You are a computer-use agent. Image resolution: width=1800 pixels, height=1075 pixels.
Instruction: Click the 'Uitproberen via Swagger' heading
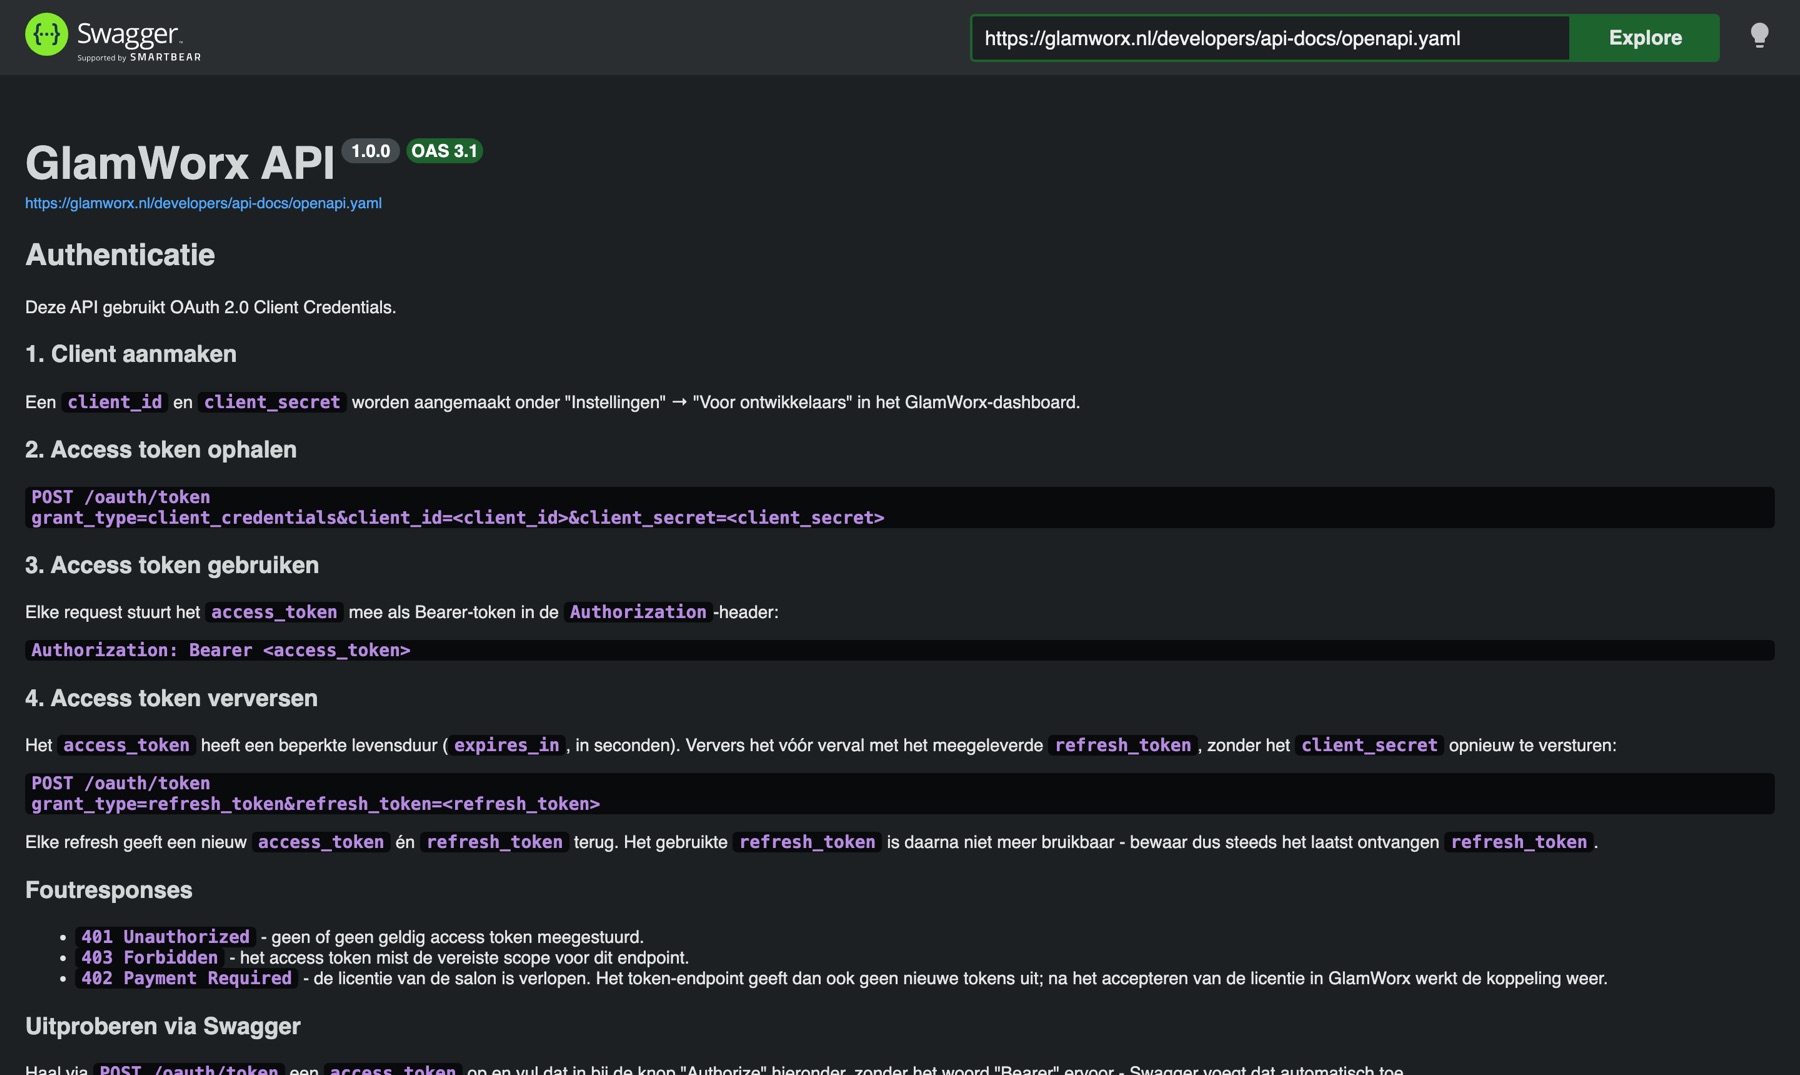[x=163, y=1026]
